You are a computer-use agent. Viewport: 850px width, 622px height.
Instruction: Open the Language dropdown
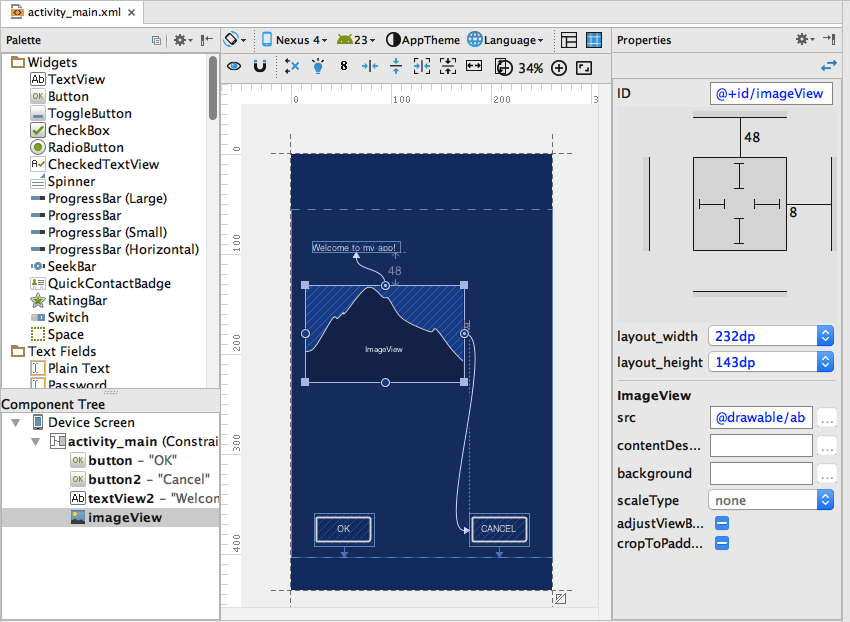[505, 40]
